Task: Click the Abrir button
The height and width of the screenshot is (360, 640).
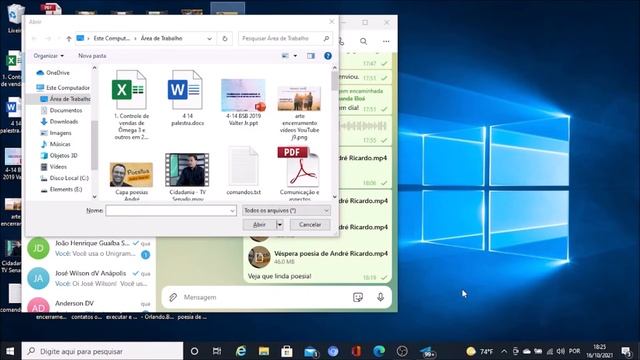Action: pos(259,224)
